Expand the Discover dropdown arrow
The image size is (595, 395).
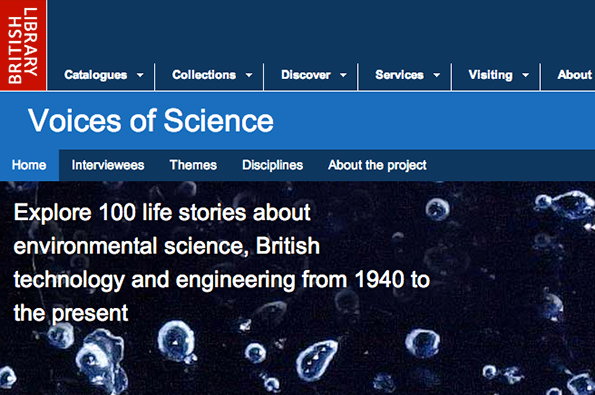(343, 75)
